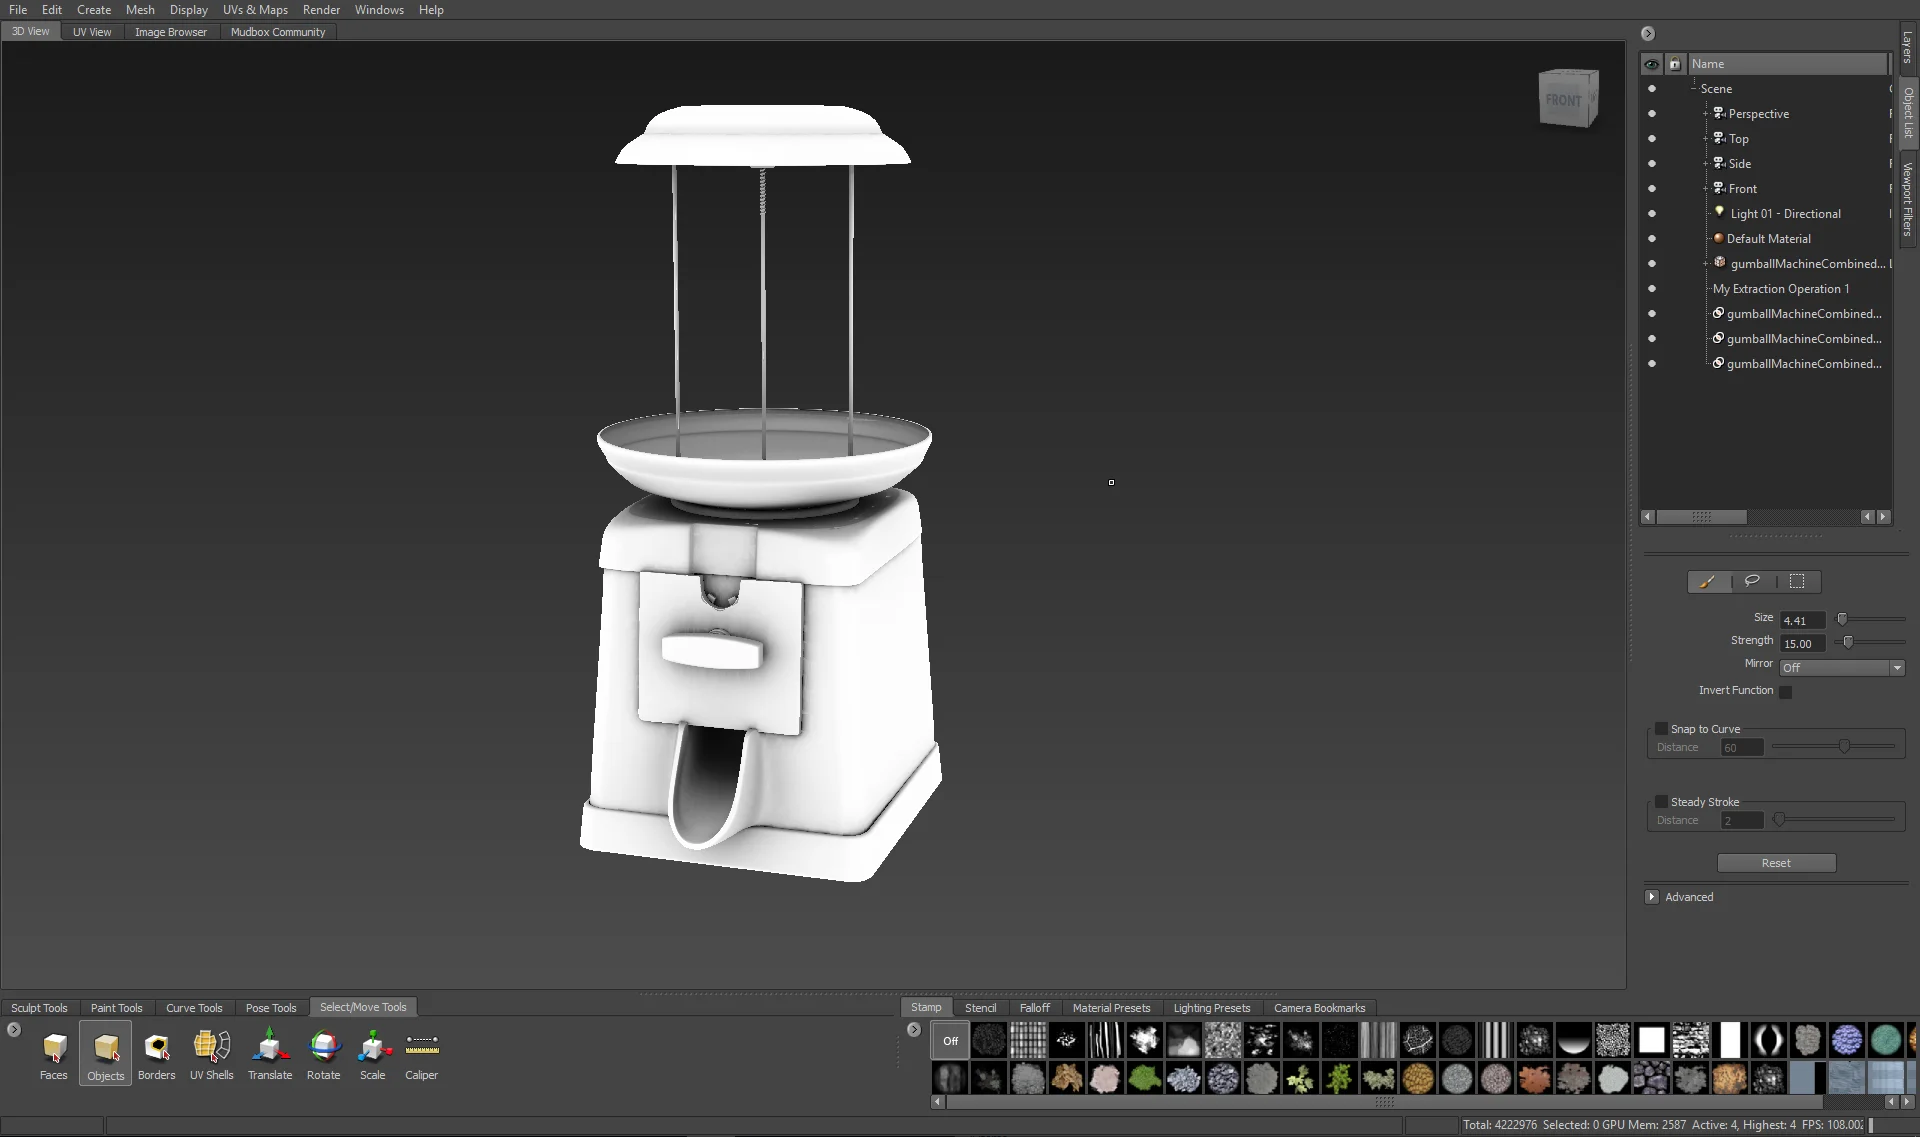Hide the Default Material visibility dot
The width and height of the screenshot is (1920, 1137).
pos(1652,239)
